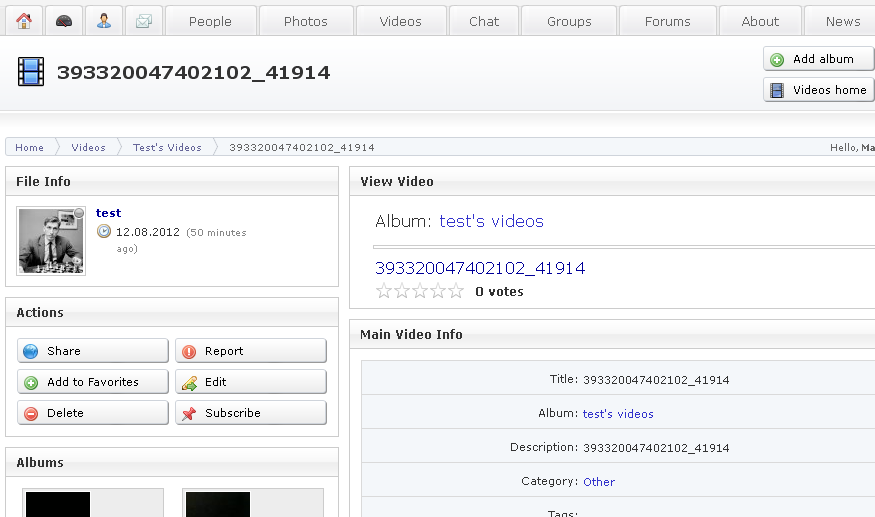
Task: Open the profile person icon tab
Action: (x=104, y=21)
